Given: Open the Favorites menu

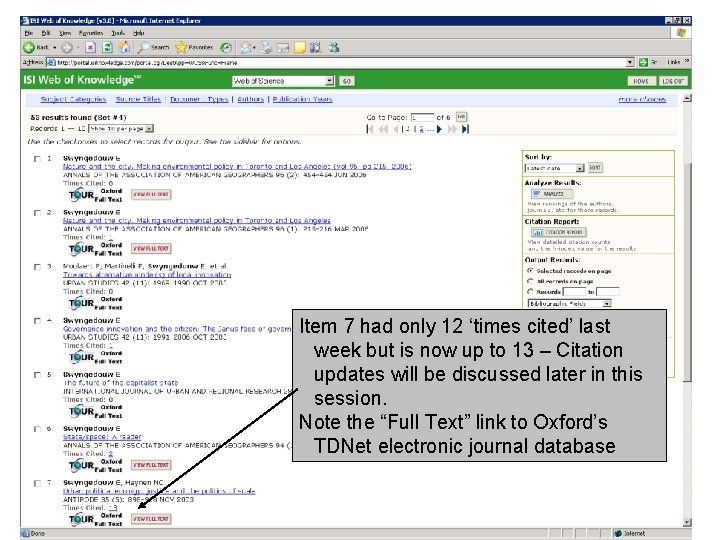Looking at the screenshot, I should [x=91, y=33].
